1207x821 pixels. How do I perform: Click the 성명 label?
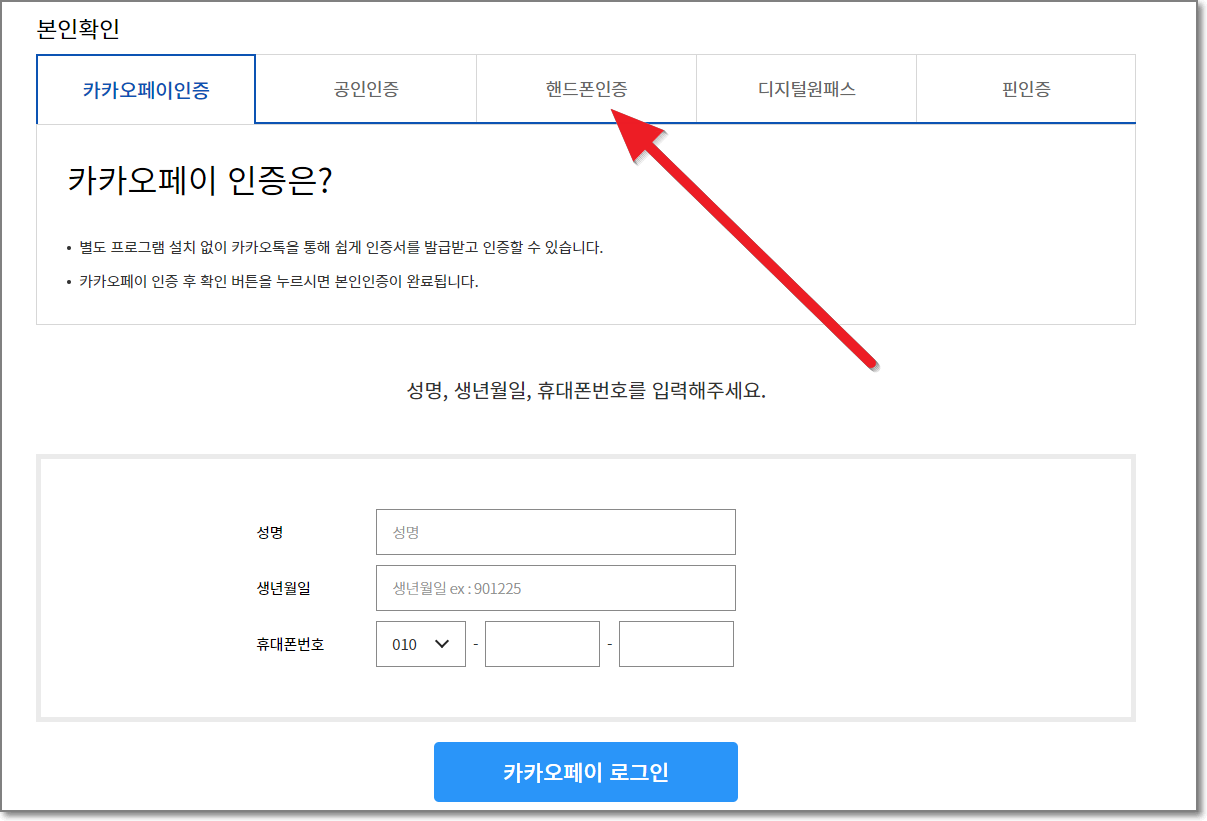[270, 532]
